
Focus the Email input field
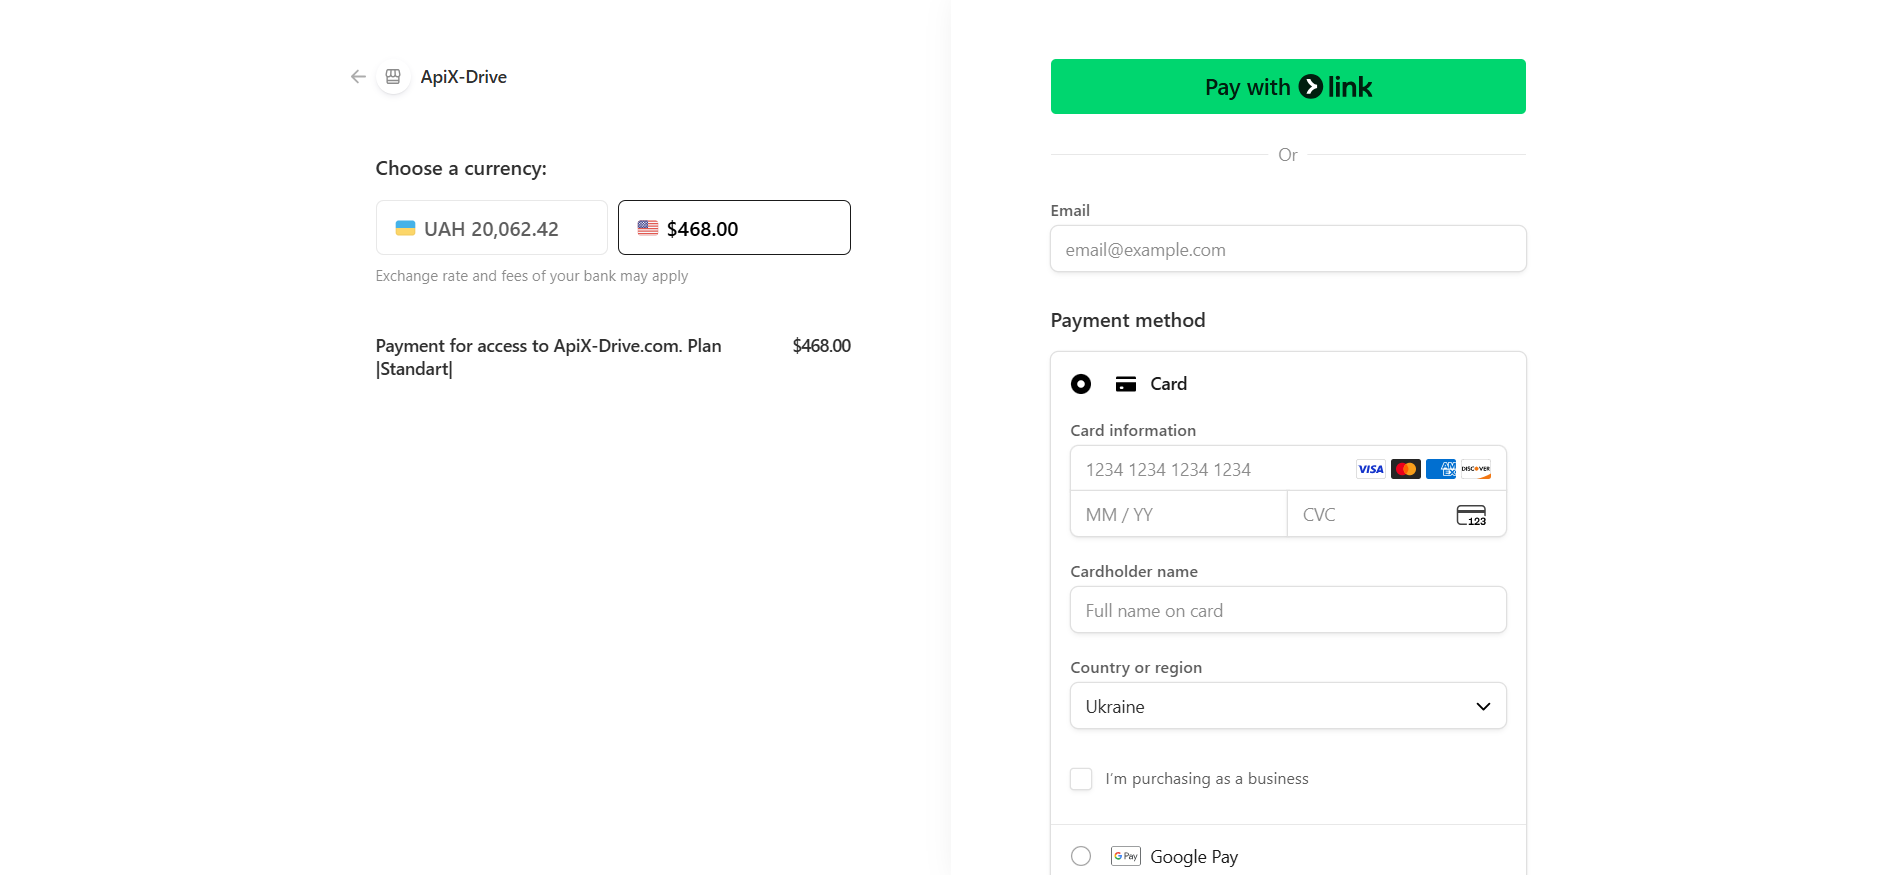click(1288, 249)
